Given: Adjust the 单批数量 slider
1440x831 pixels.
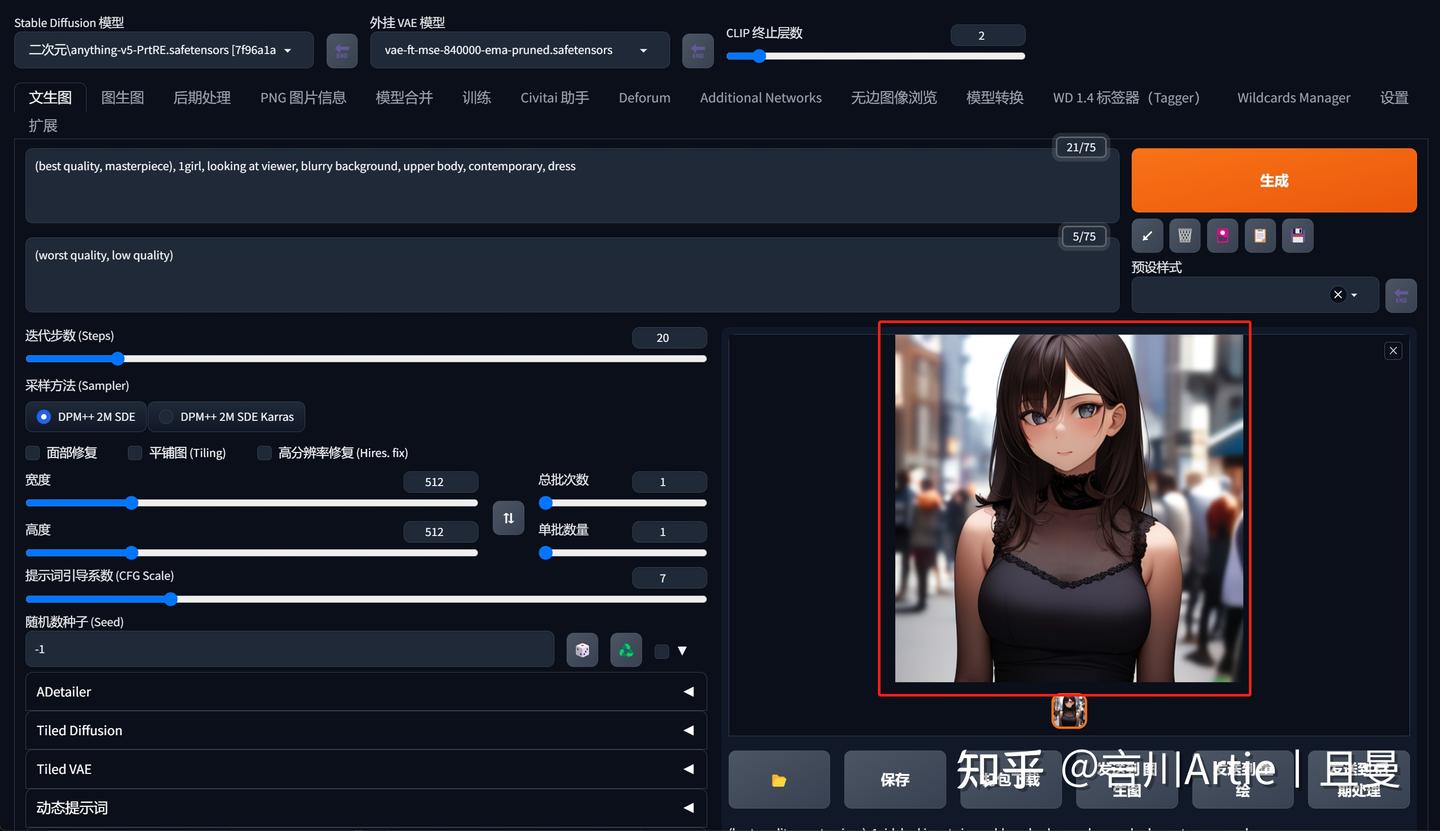Looking at the screenshot, I should coord(623,552).
